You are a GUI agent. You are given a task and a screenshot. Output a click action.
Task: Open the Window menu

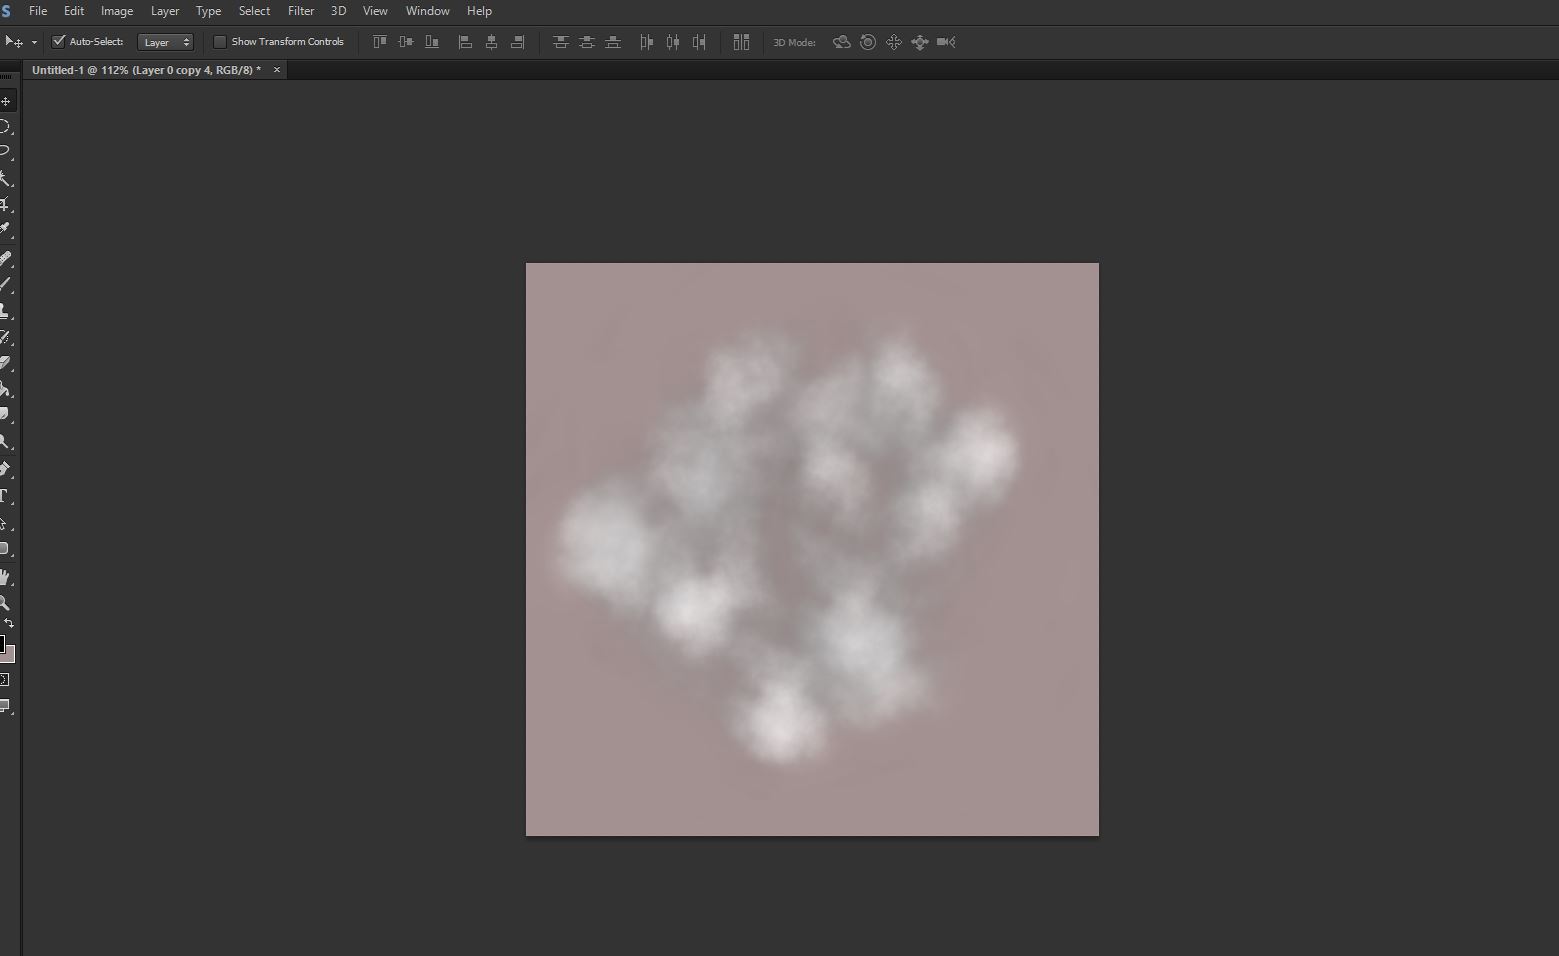pyautogui.click(x=427, y=11)
